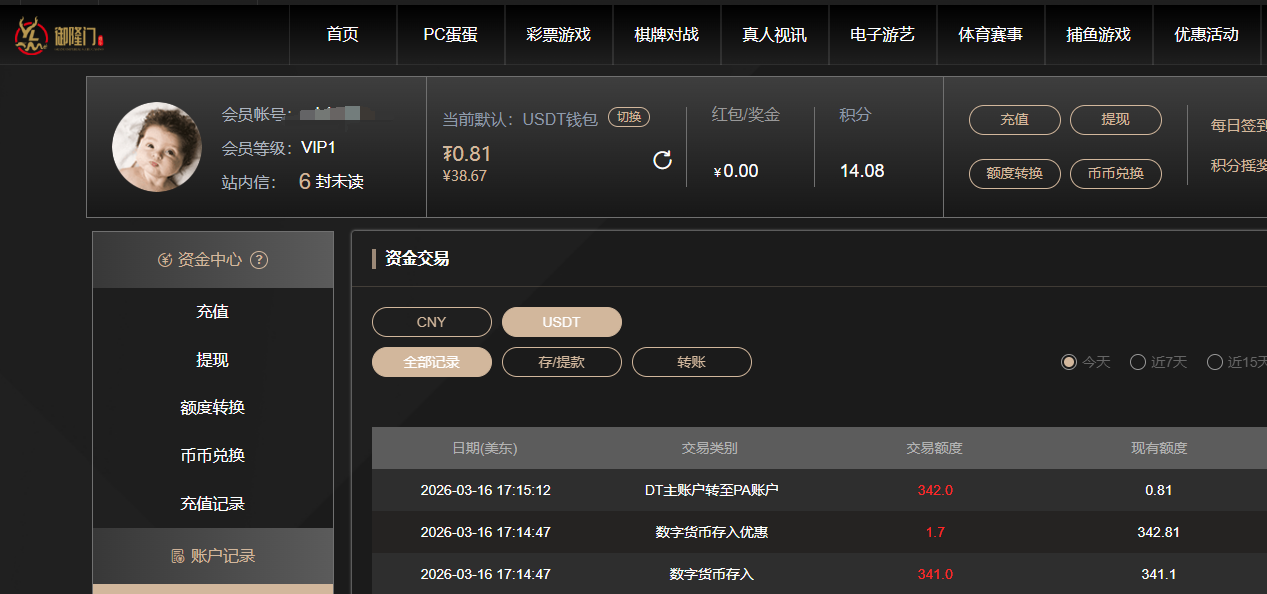Click the 提现 withdrawal button
This screenshot has width=1267, height=594.
[x=1115, y=119]
